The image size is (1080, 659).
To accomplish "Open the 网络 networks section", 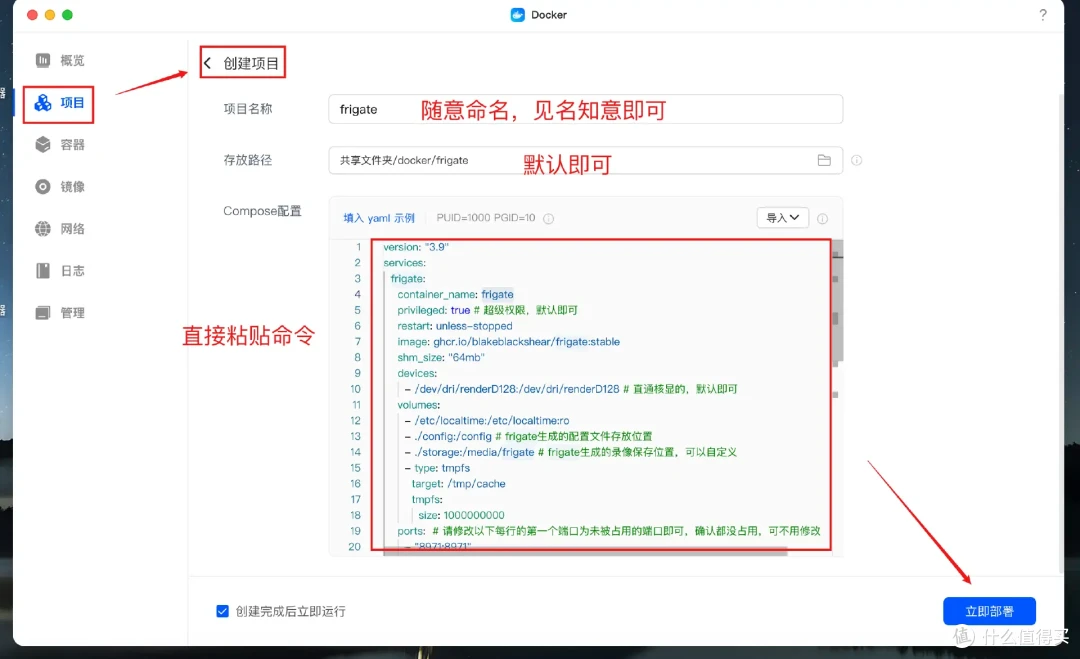I will tap(59, 229).
